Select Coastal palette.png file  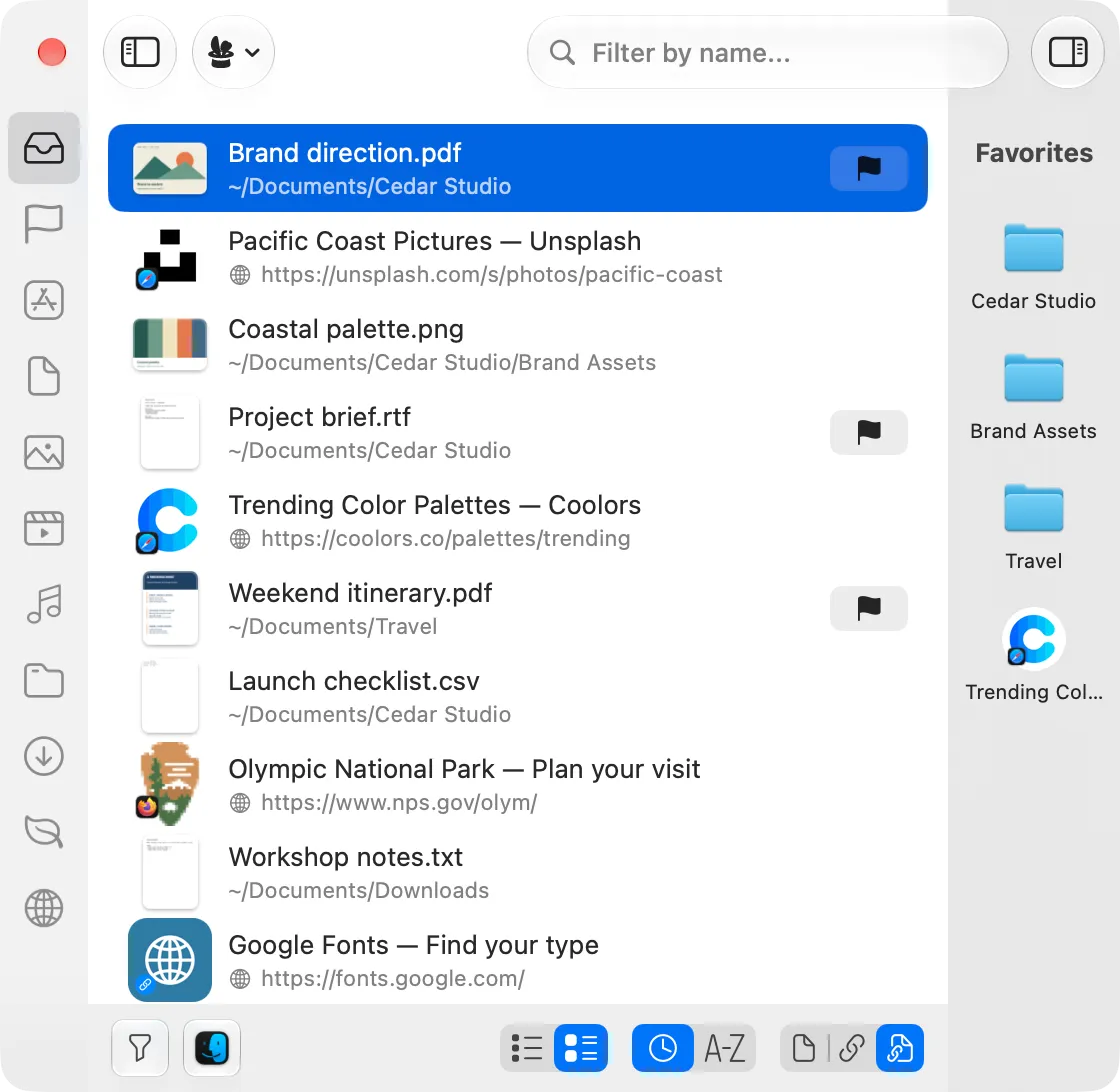(518, 344)
